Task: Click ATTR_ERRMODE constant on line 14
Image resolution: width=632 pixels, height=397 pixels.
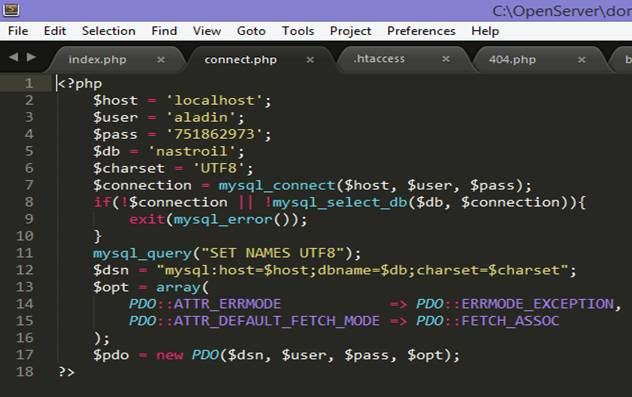Action: [227, 303]
